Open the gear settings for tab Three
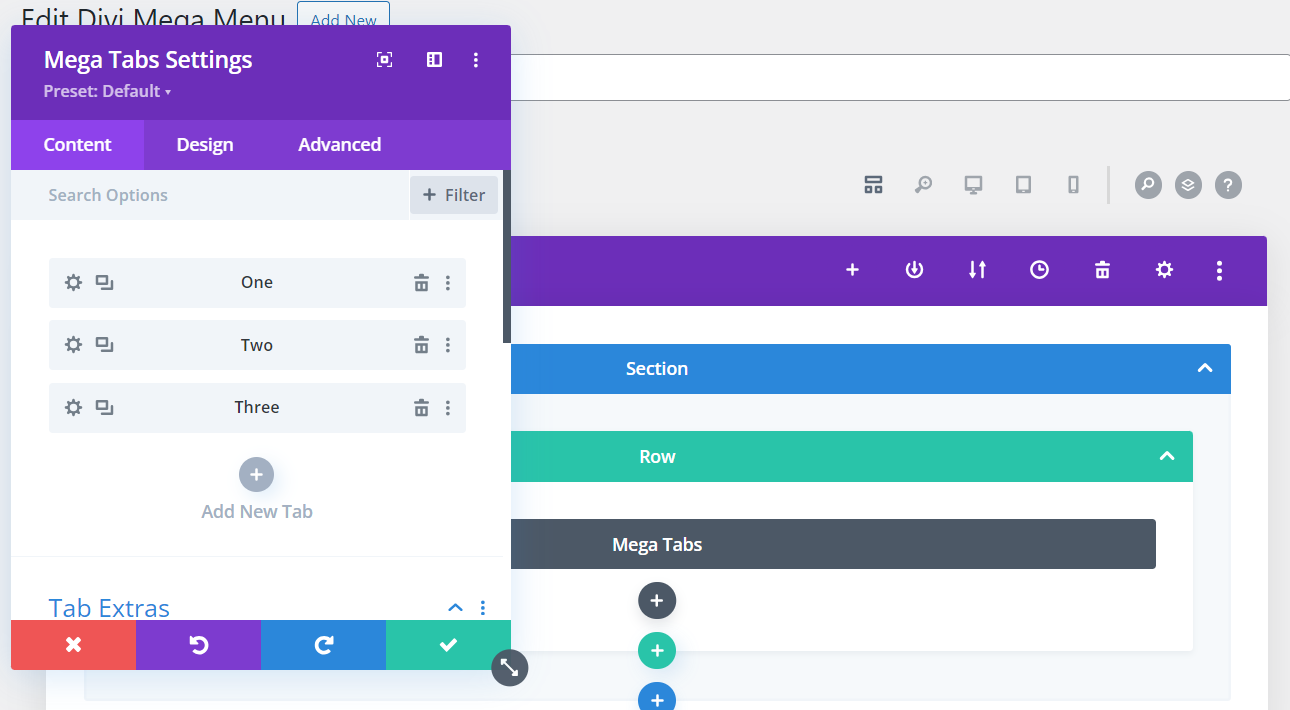This screenshot has height=710, width=1290. pyautogui.click(x=72, y=407)
